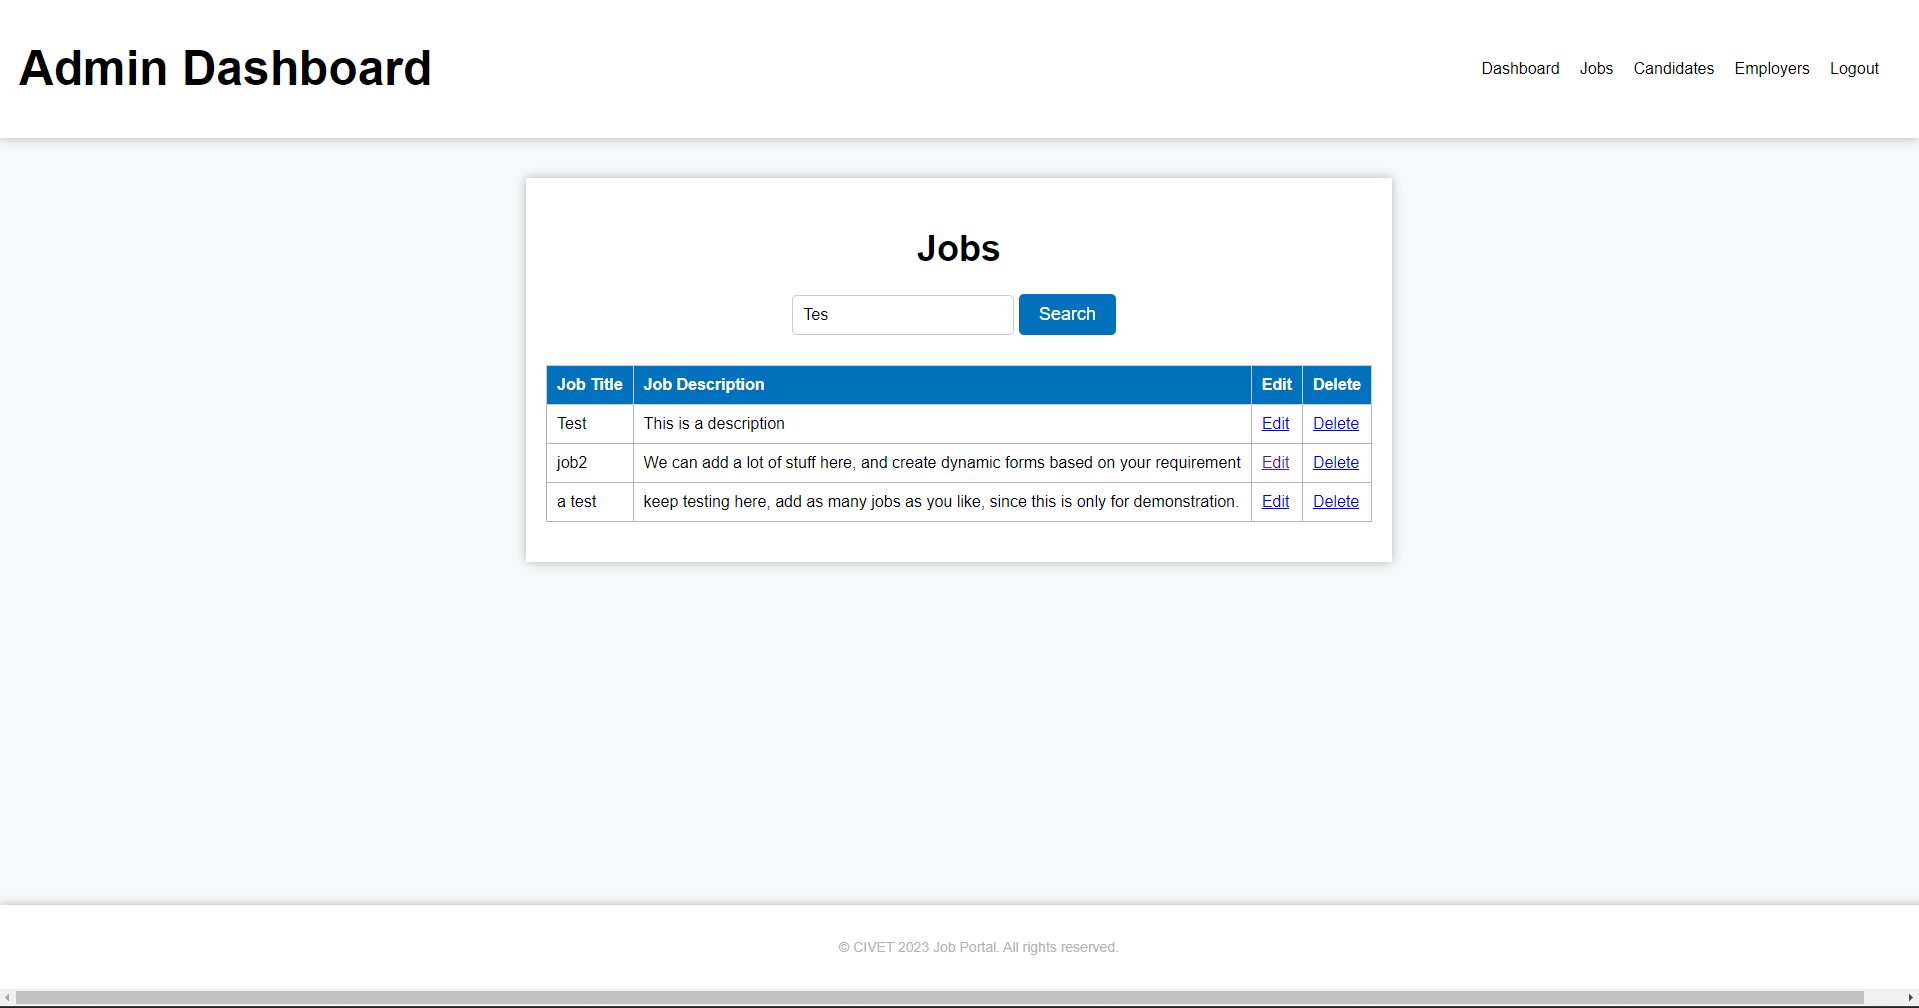
Task: Delete the 'job2' entry
Action: (x=1335, y=462)
